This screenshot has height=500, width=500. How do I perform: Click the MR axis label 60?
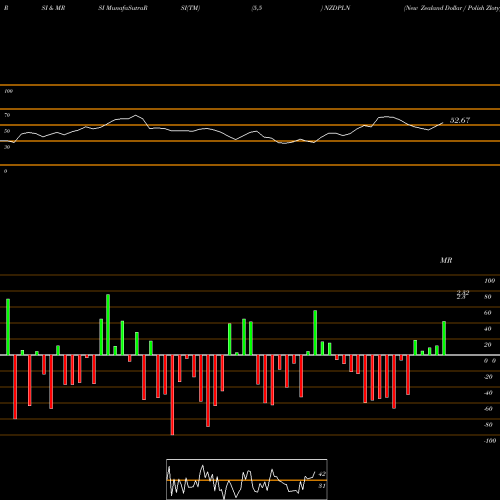(488, 313)
